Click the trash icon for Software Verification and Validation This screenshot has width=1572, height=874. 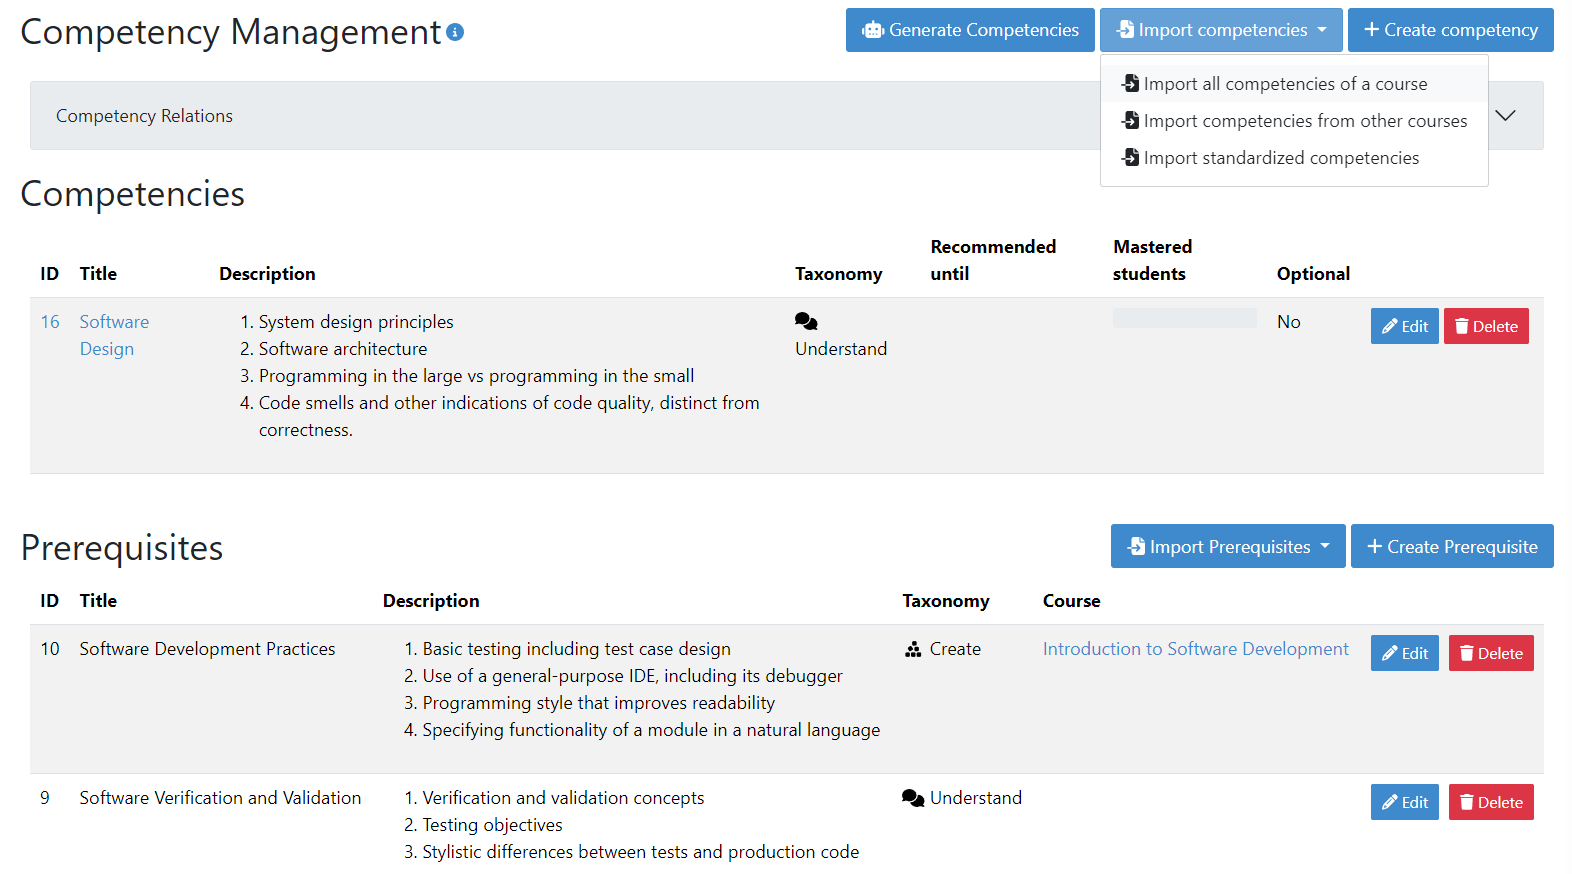point(1466,802)
